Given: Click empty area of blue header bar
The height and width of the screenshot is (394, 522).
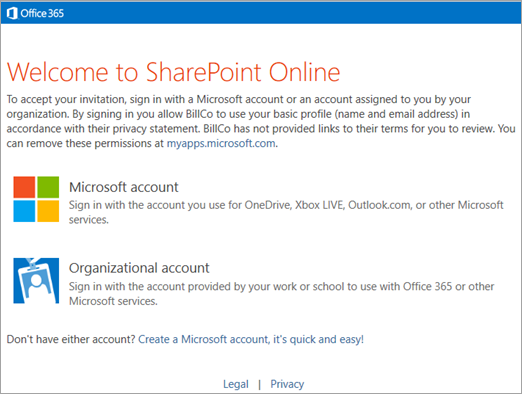Looking at the screenshot, I should 290,13.
